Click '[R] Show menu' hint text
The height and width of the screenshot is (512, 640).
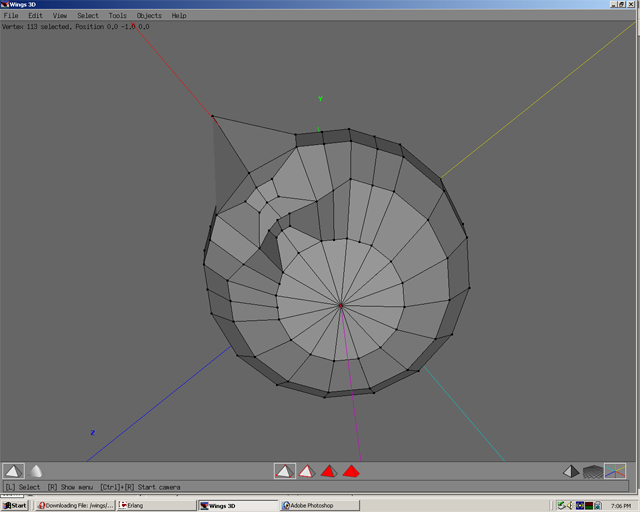pos(70,487)
